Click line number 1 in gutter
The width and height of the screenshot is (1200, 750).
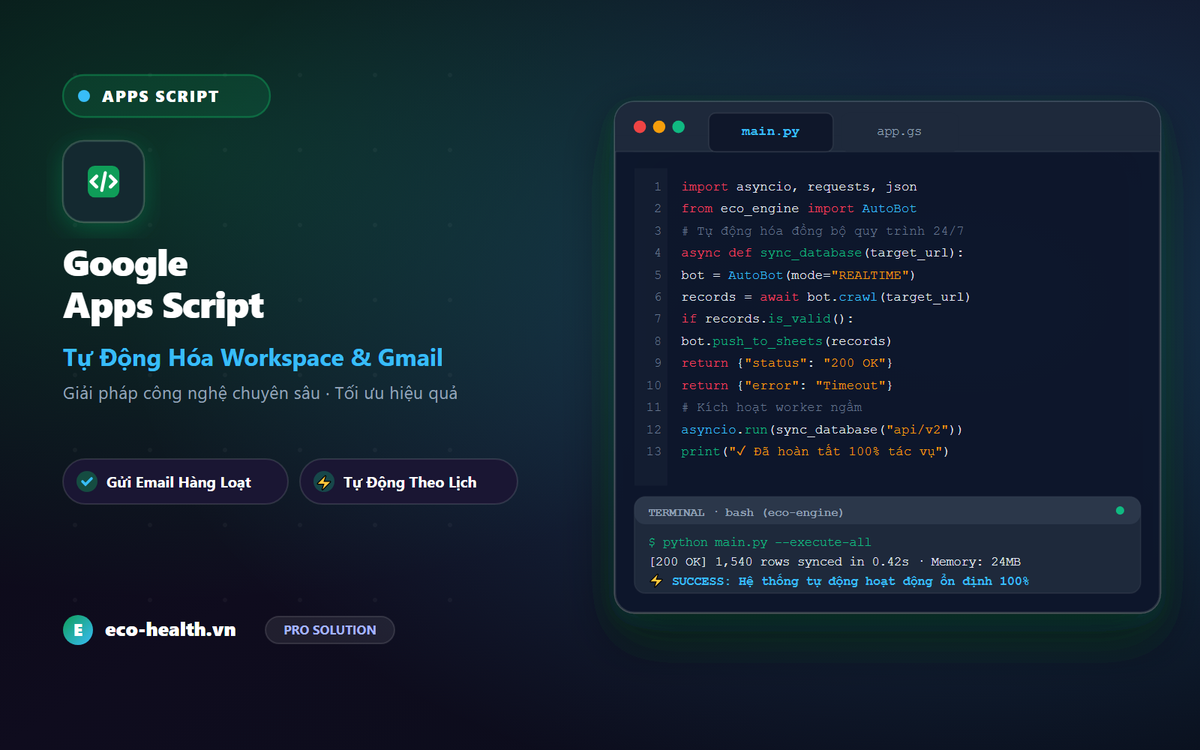click(657, 187)
